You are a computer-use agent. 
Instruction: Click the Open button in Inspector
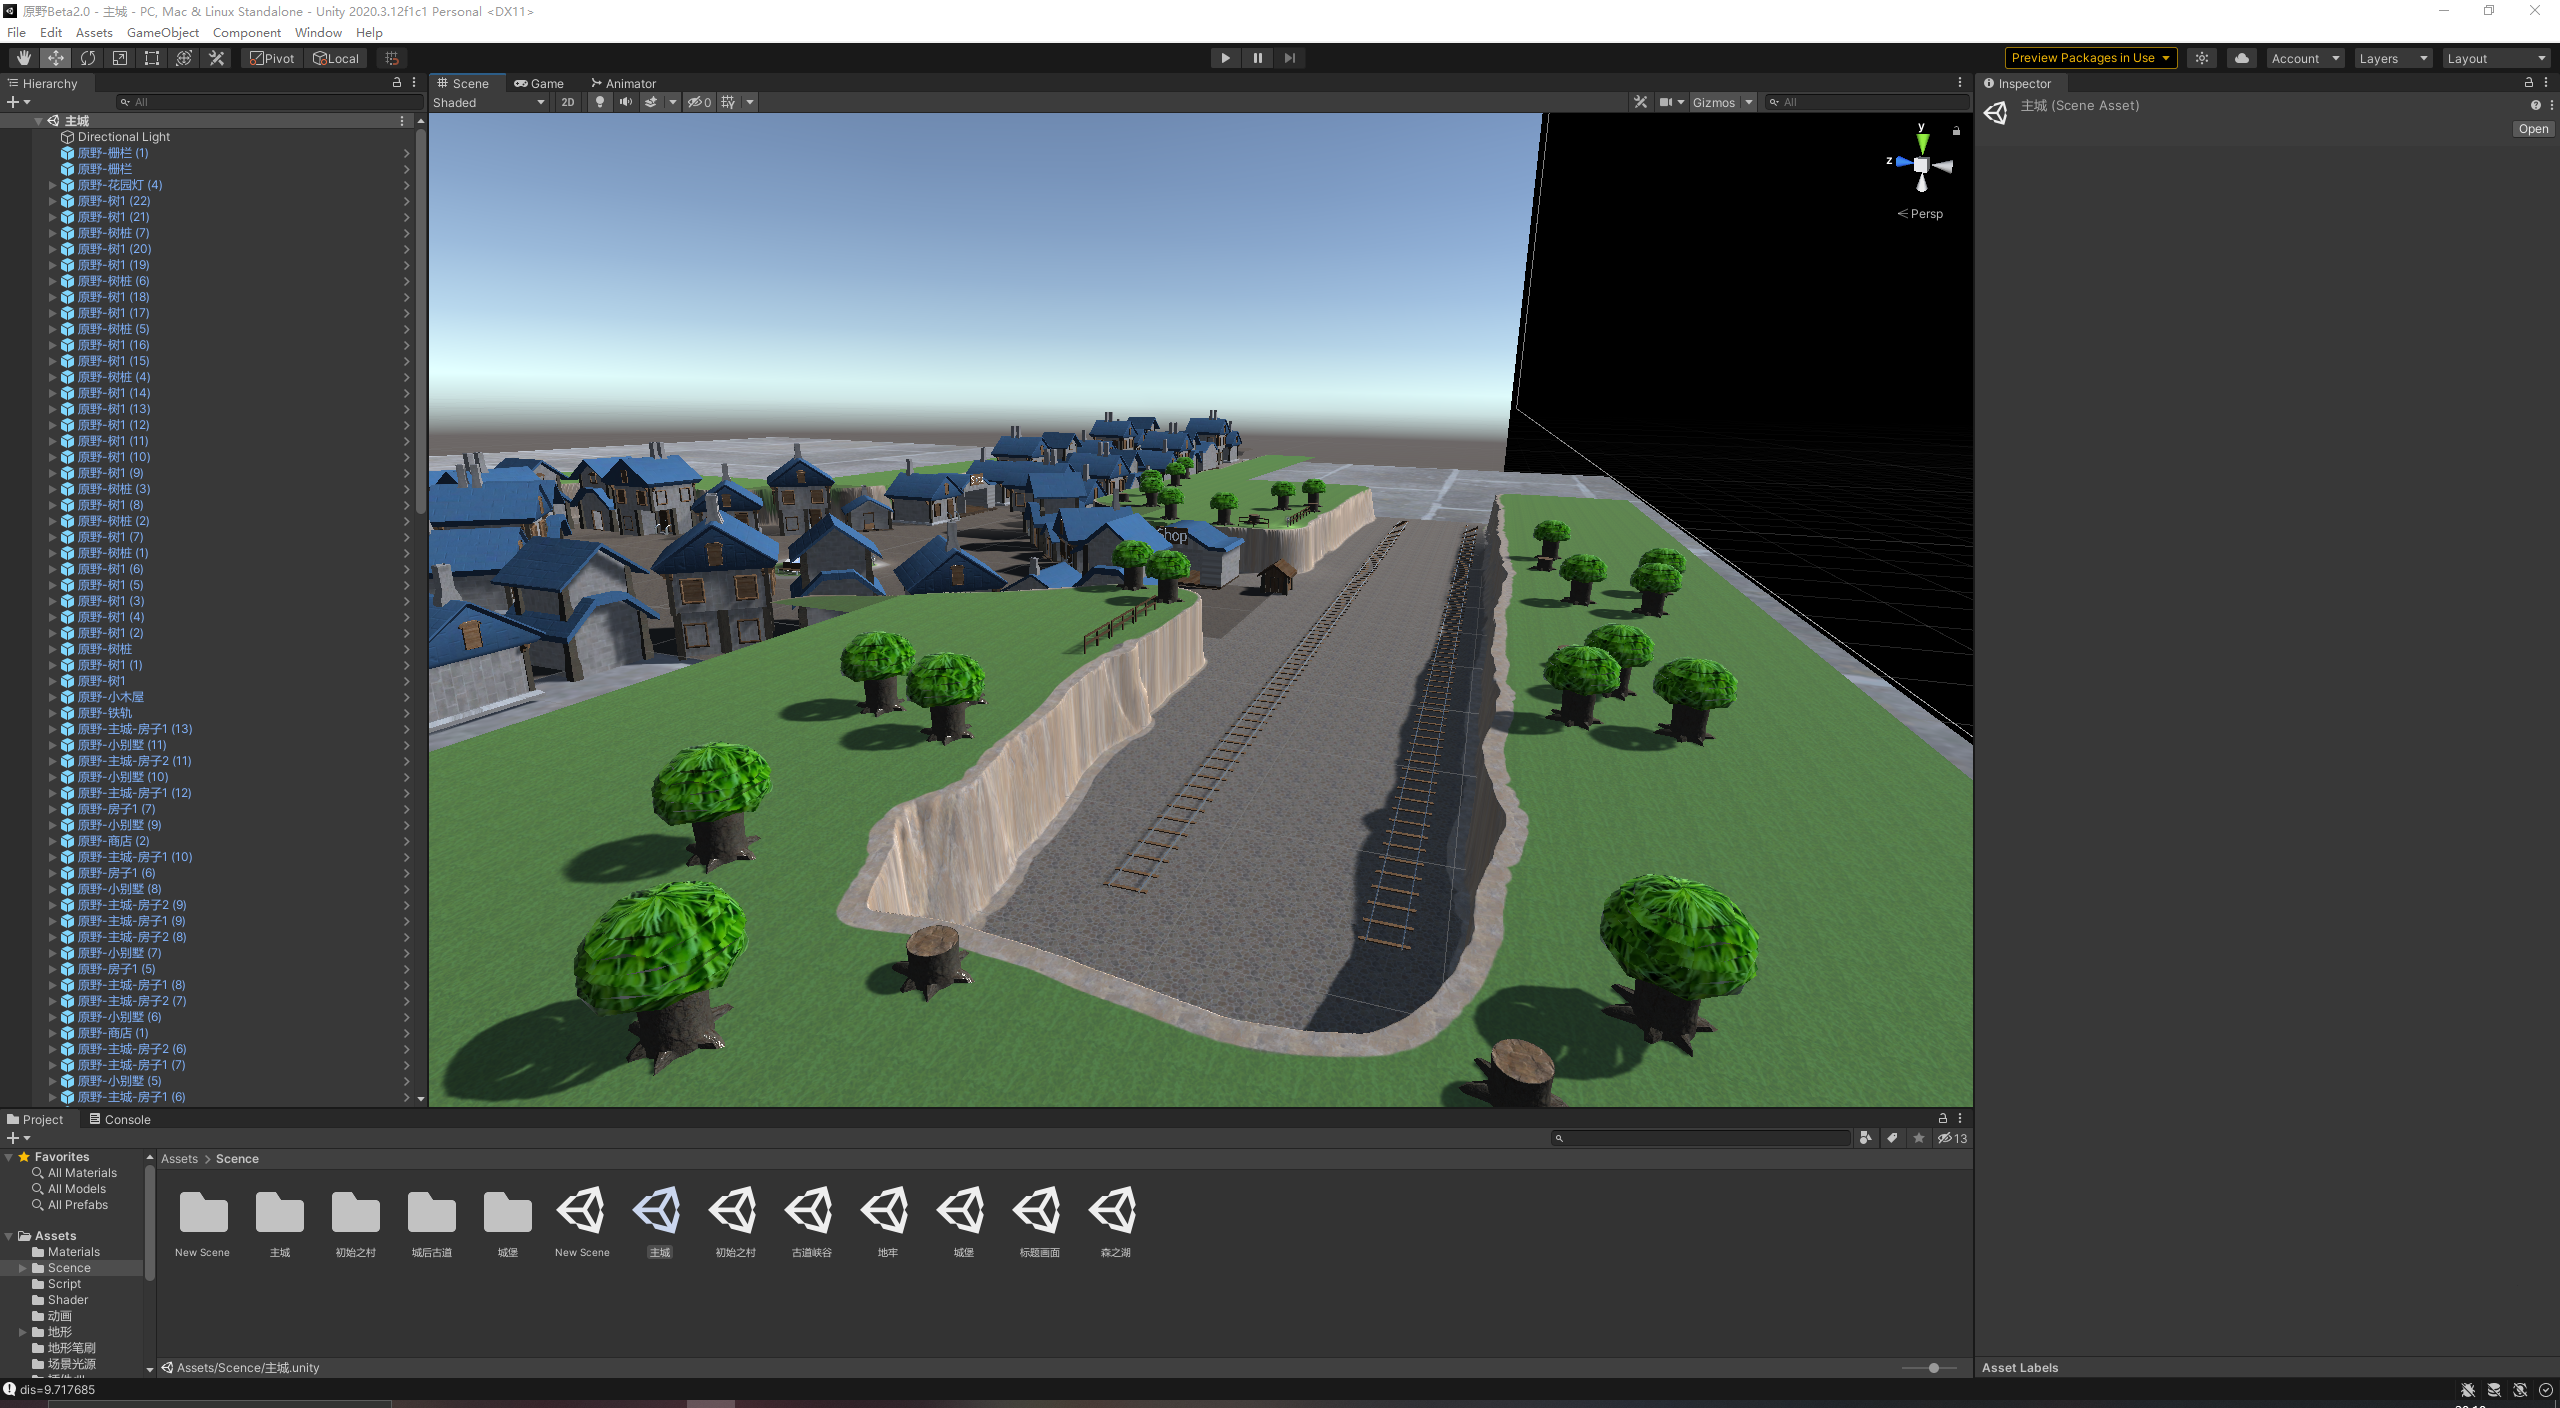(2533, 129)
